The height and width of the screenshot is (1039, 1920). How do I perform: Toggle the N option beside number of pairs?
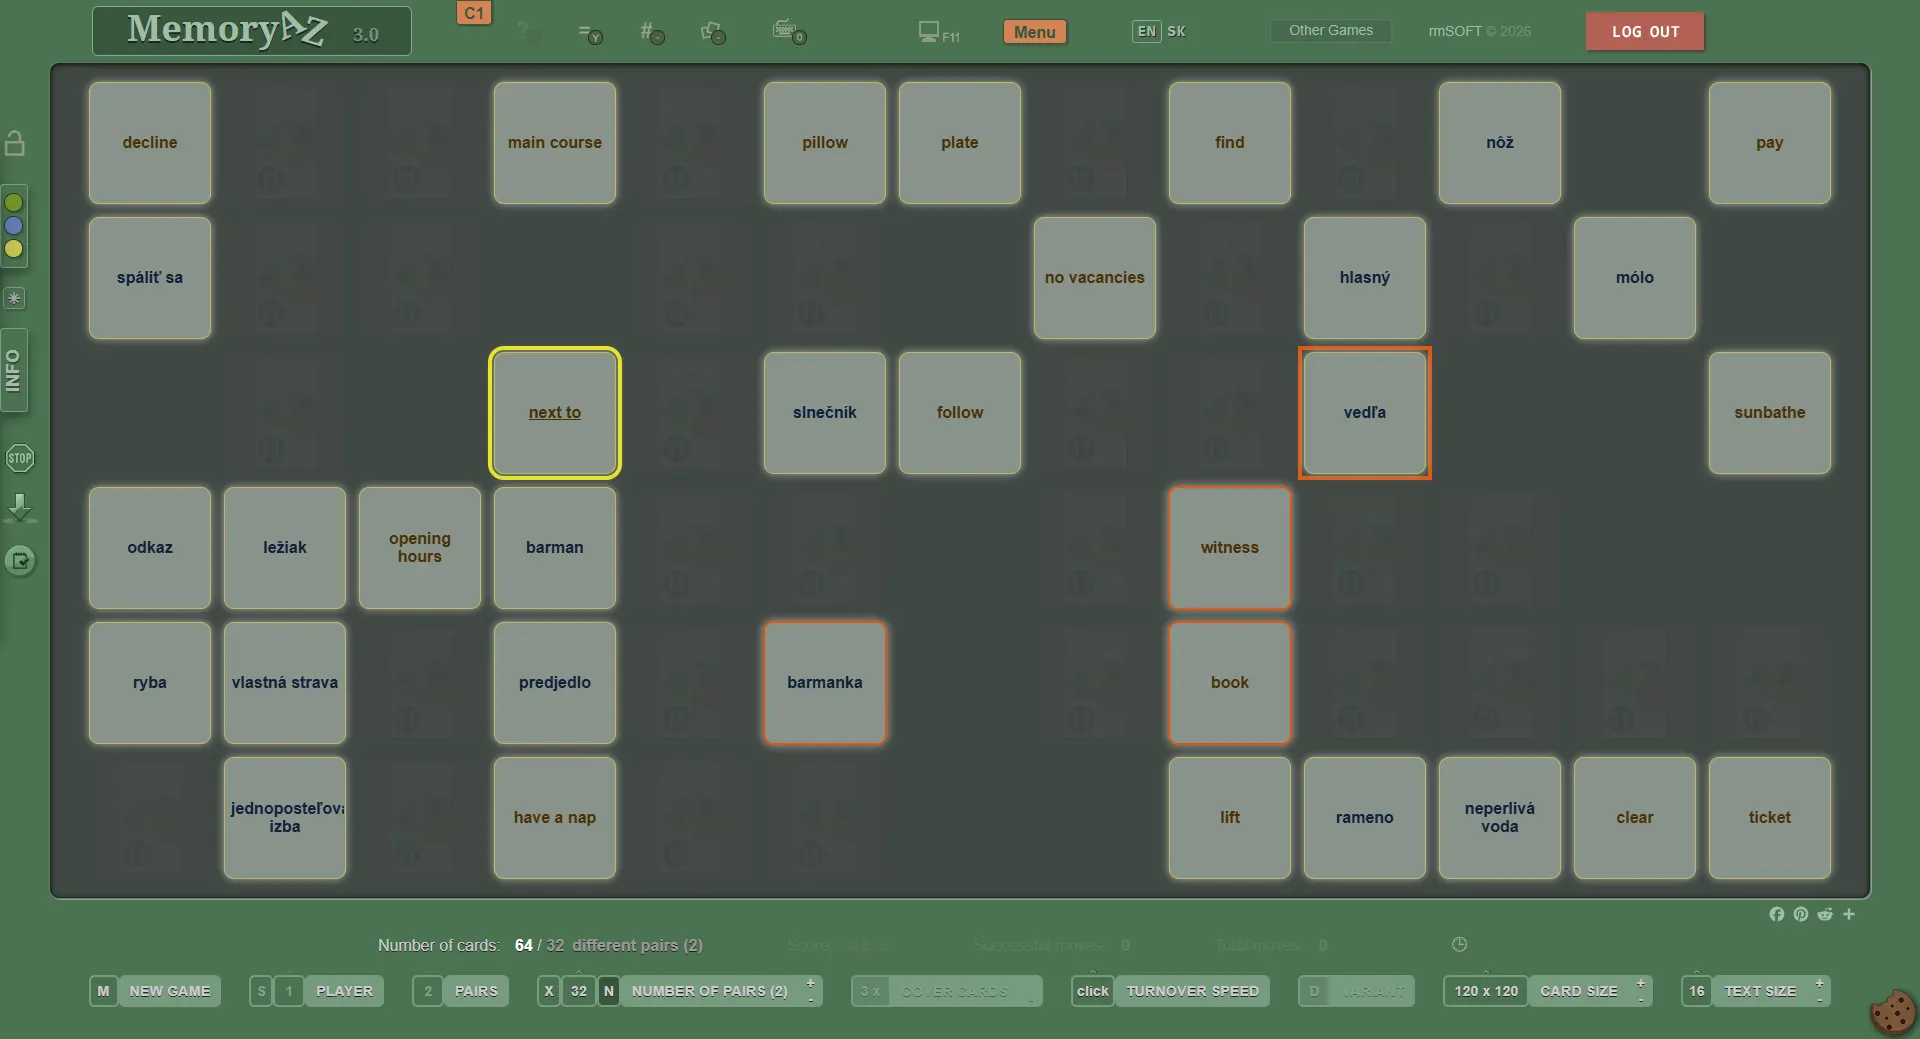[x=608, y=991]
